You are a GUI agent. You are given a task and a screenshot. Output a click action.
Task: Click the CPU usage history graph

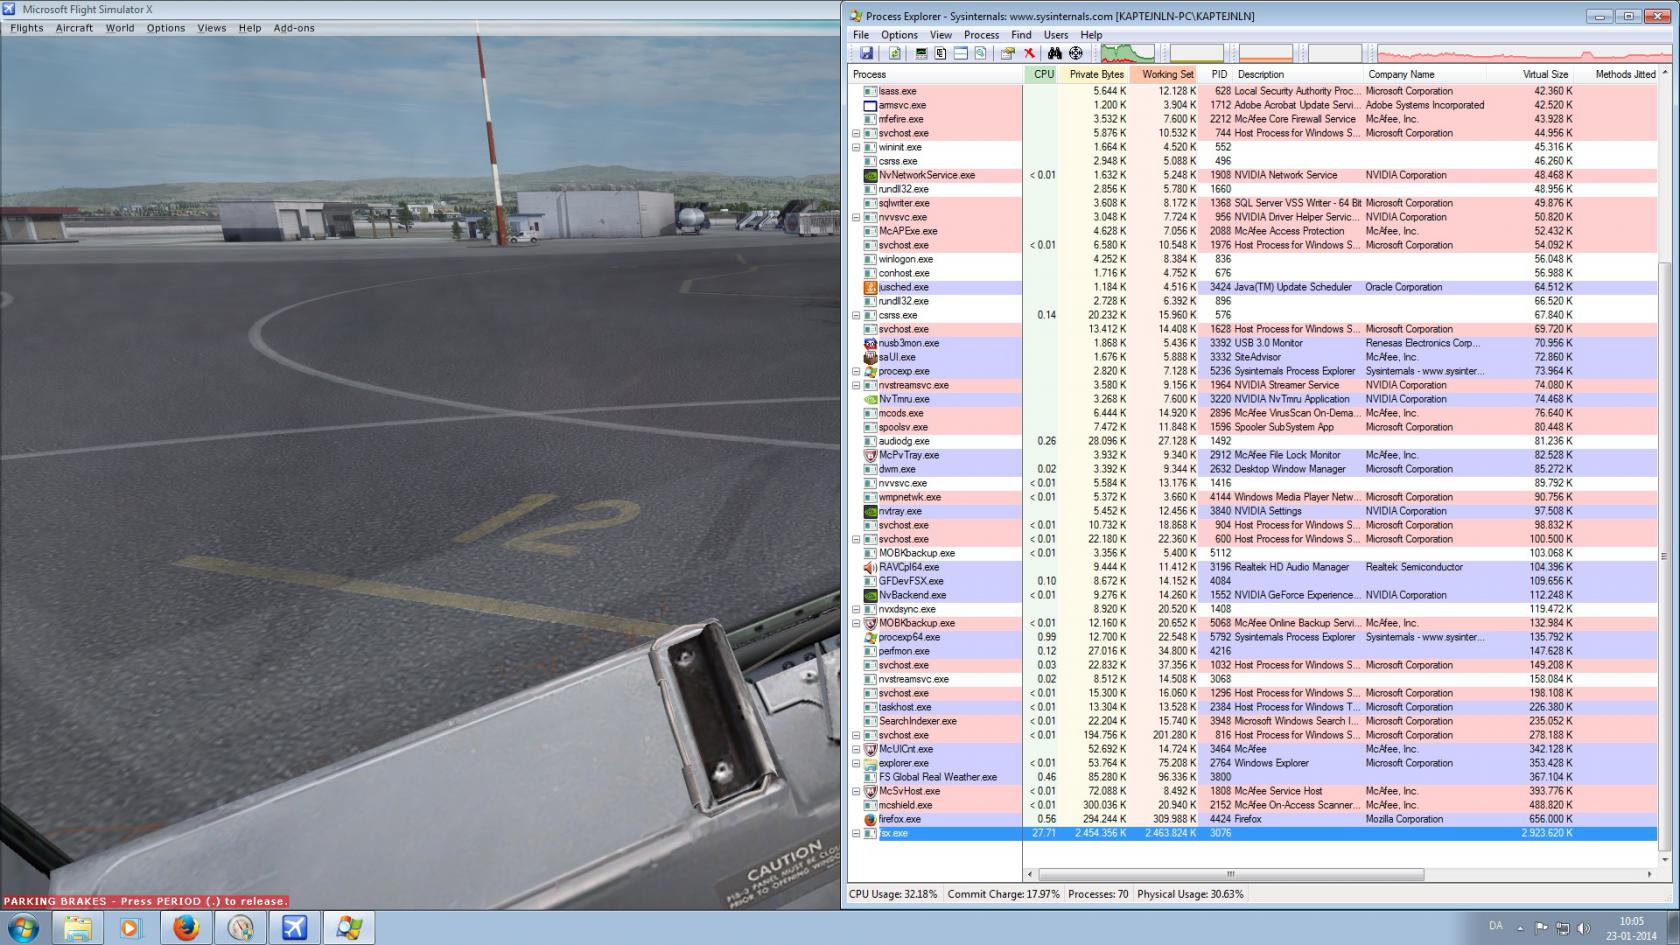point(1128,53)
